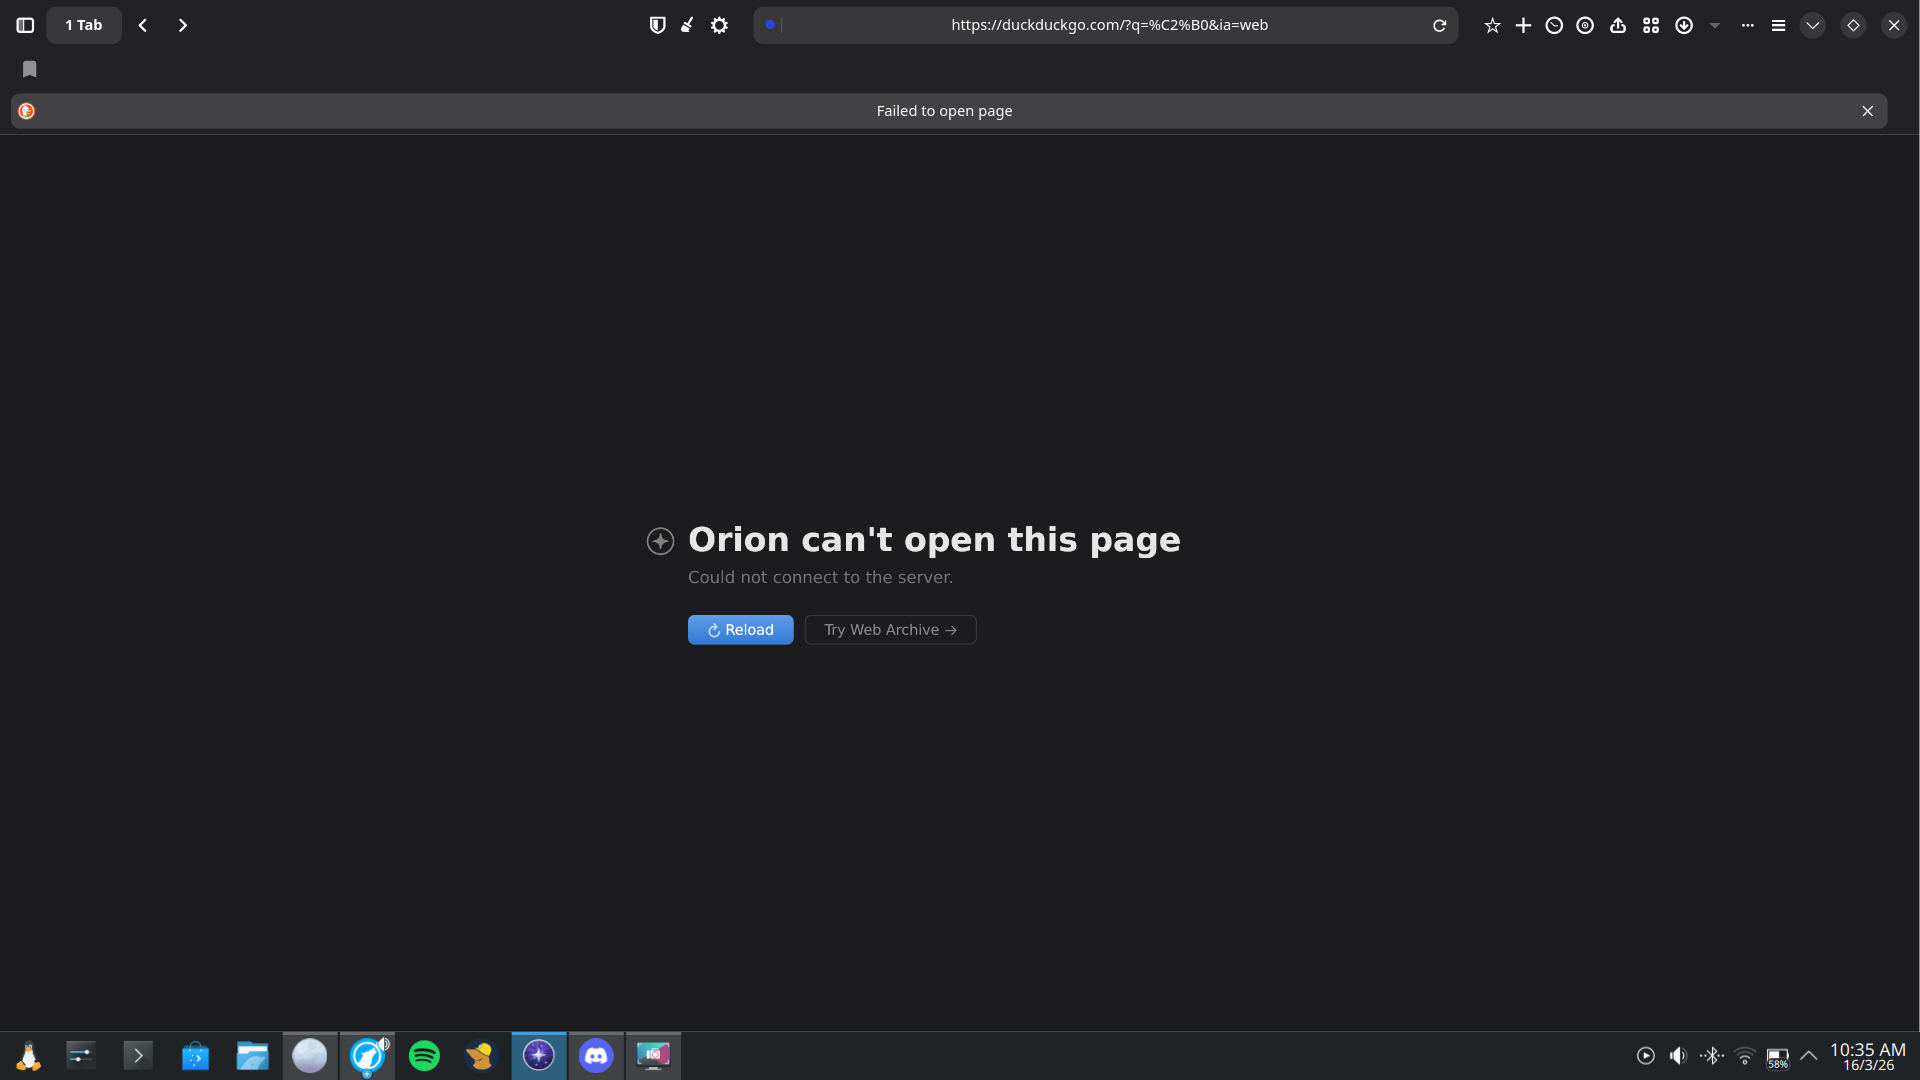
Task: Expand the small dropdown arrow near downloads
Action: (x=1715, y=25)
